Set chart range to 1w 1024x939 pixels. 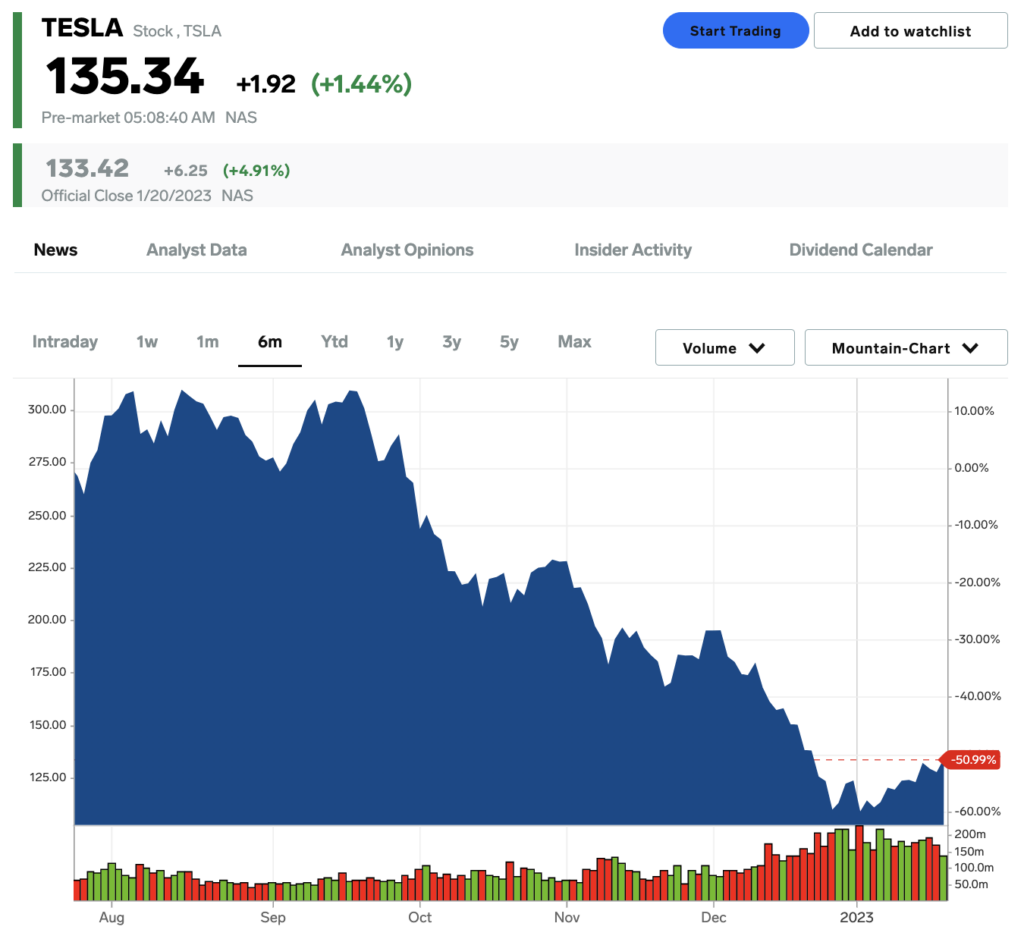(x=147, y=342)
